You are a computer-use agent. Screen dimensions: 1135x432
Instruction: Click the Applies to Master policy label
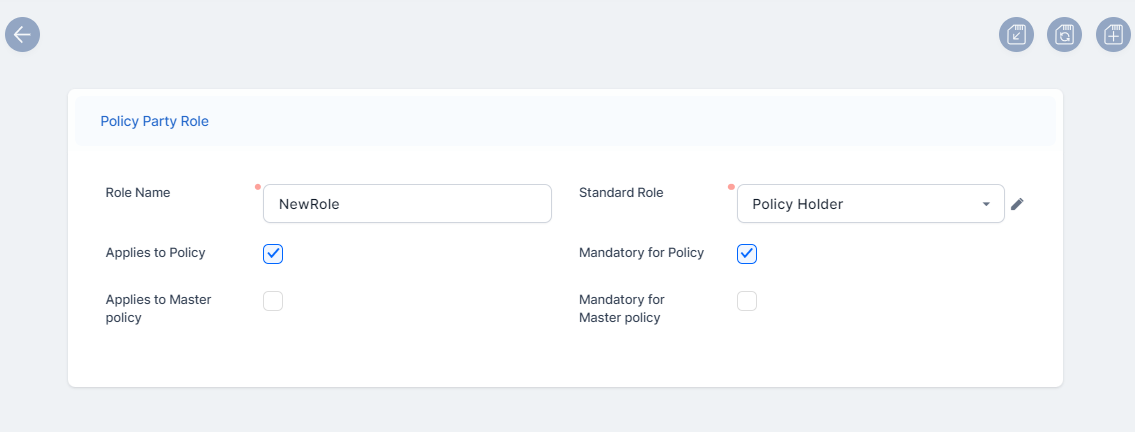(x=158, y=308)
